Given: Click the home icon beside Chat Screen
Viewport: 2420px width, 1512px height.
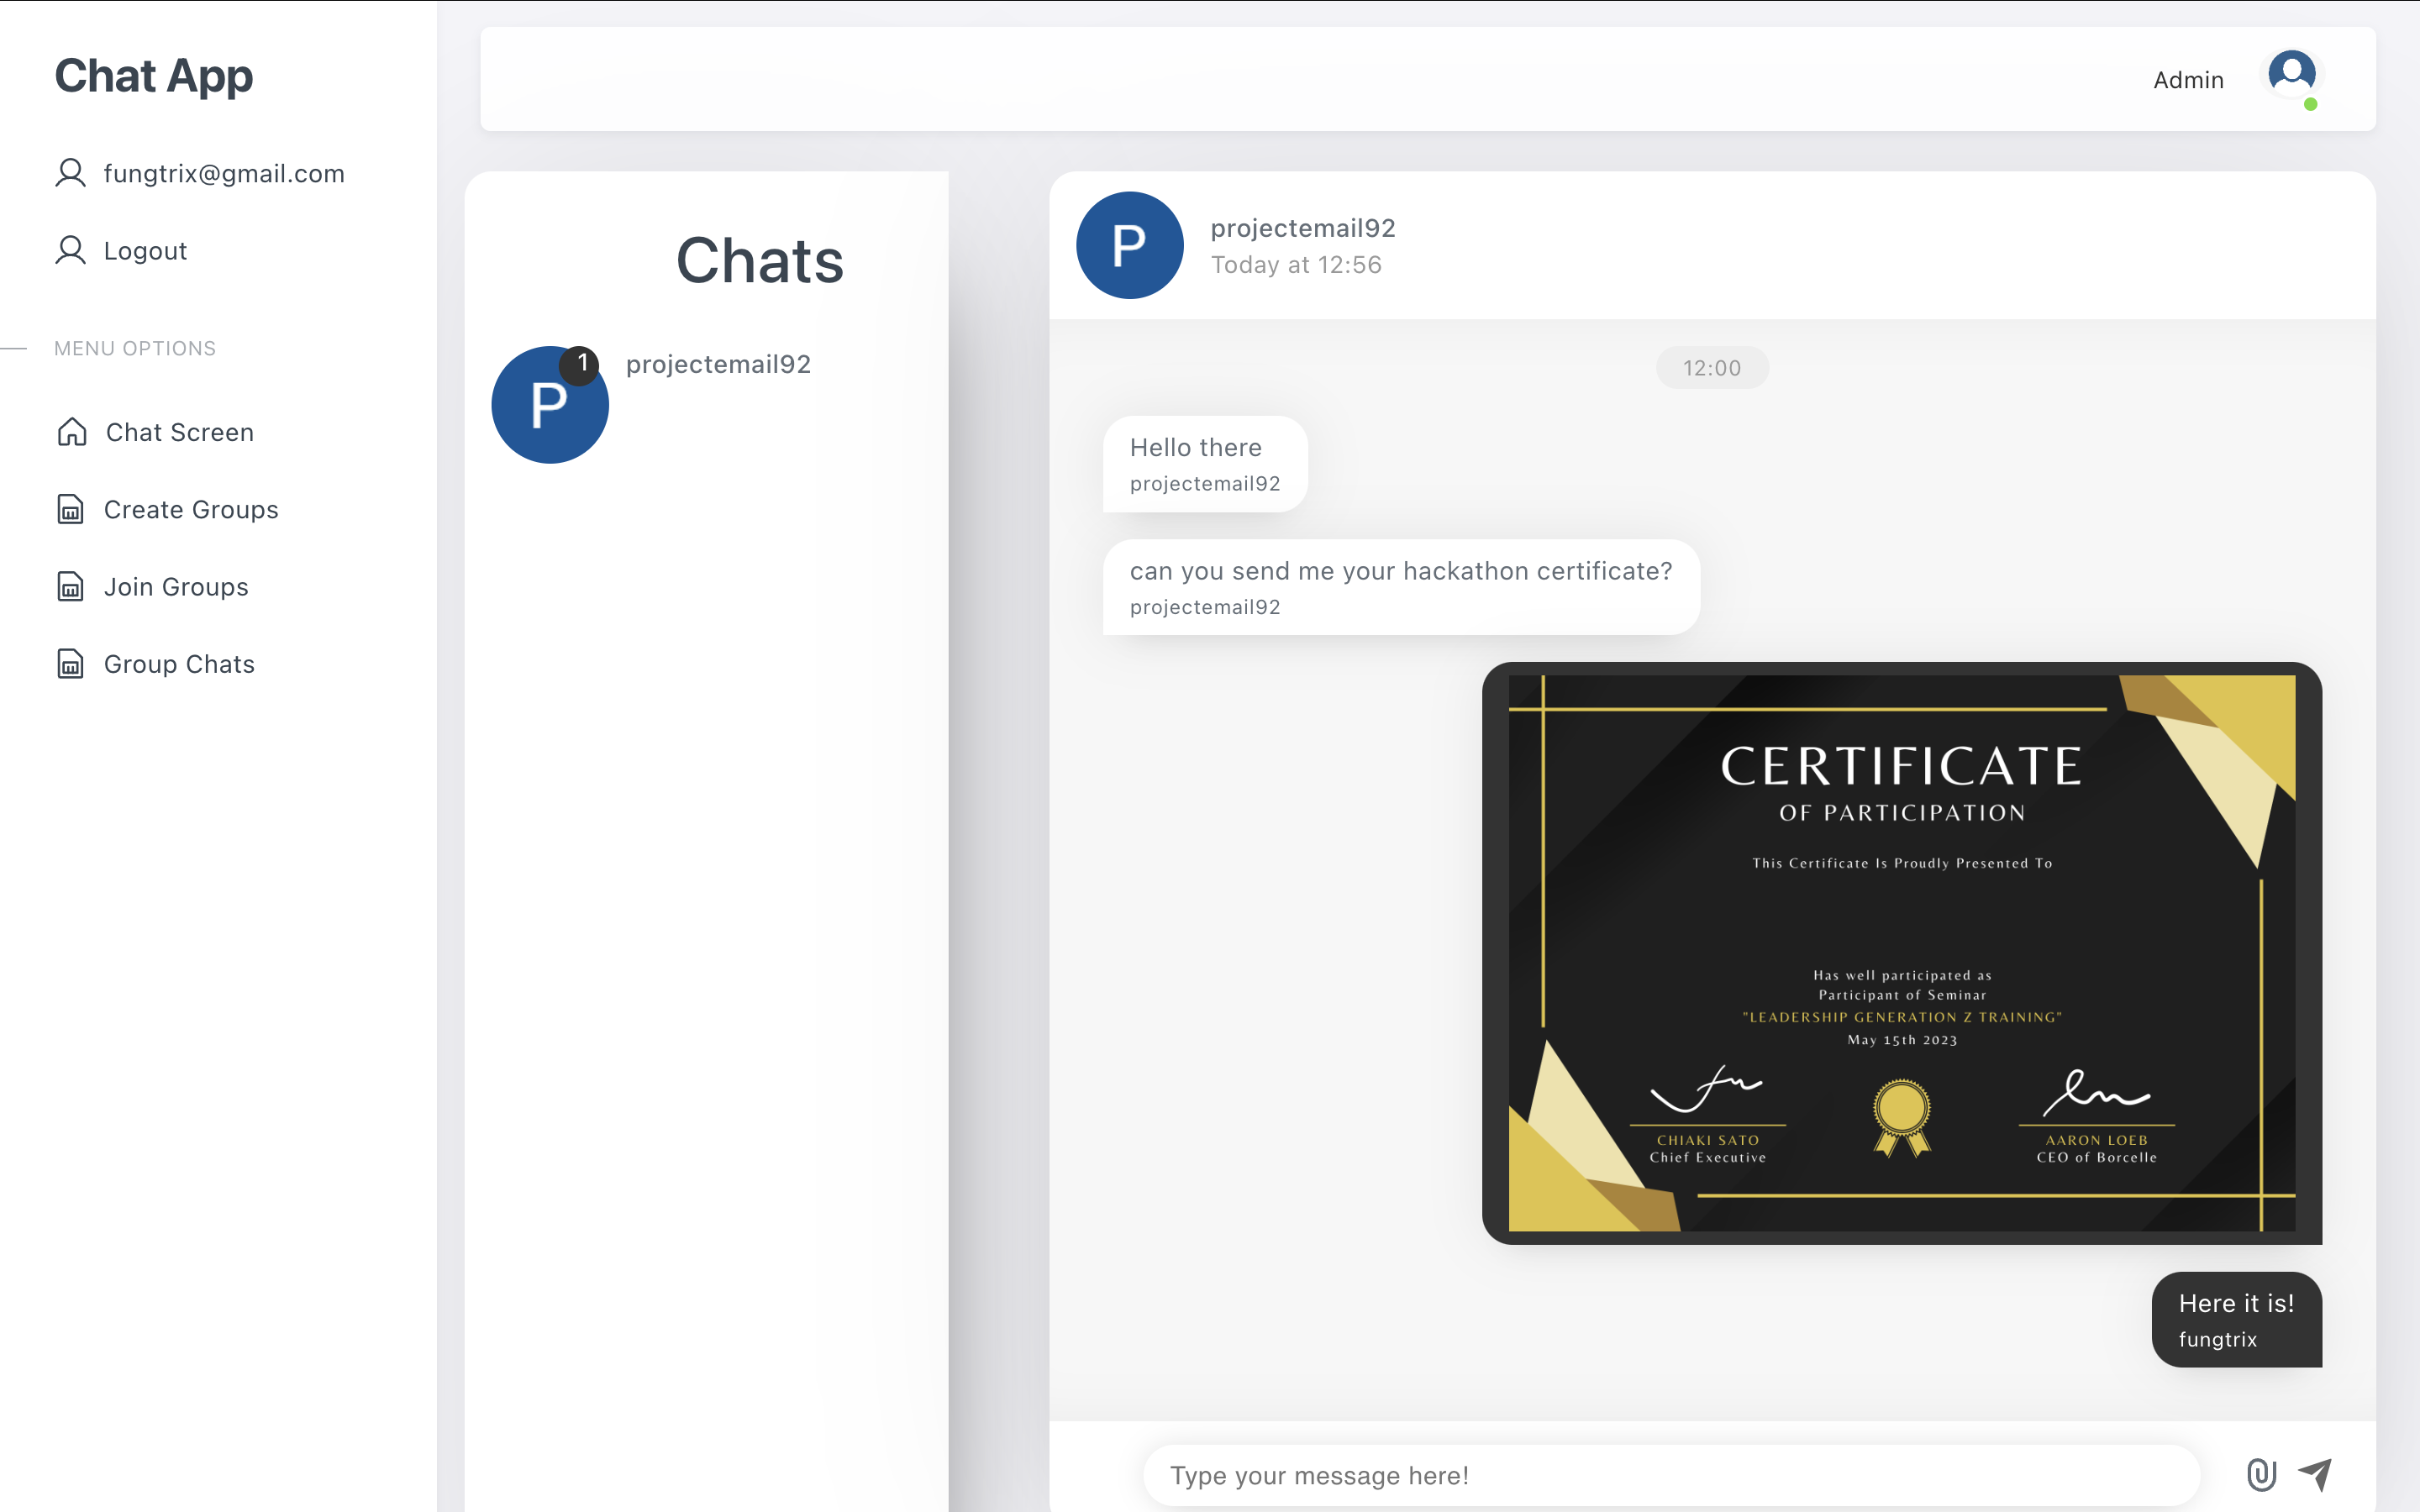Looking at the screenshot, I should 72,432.
